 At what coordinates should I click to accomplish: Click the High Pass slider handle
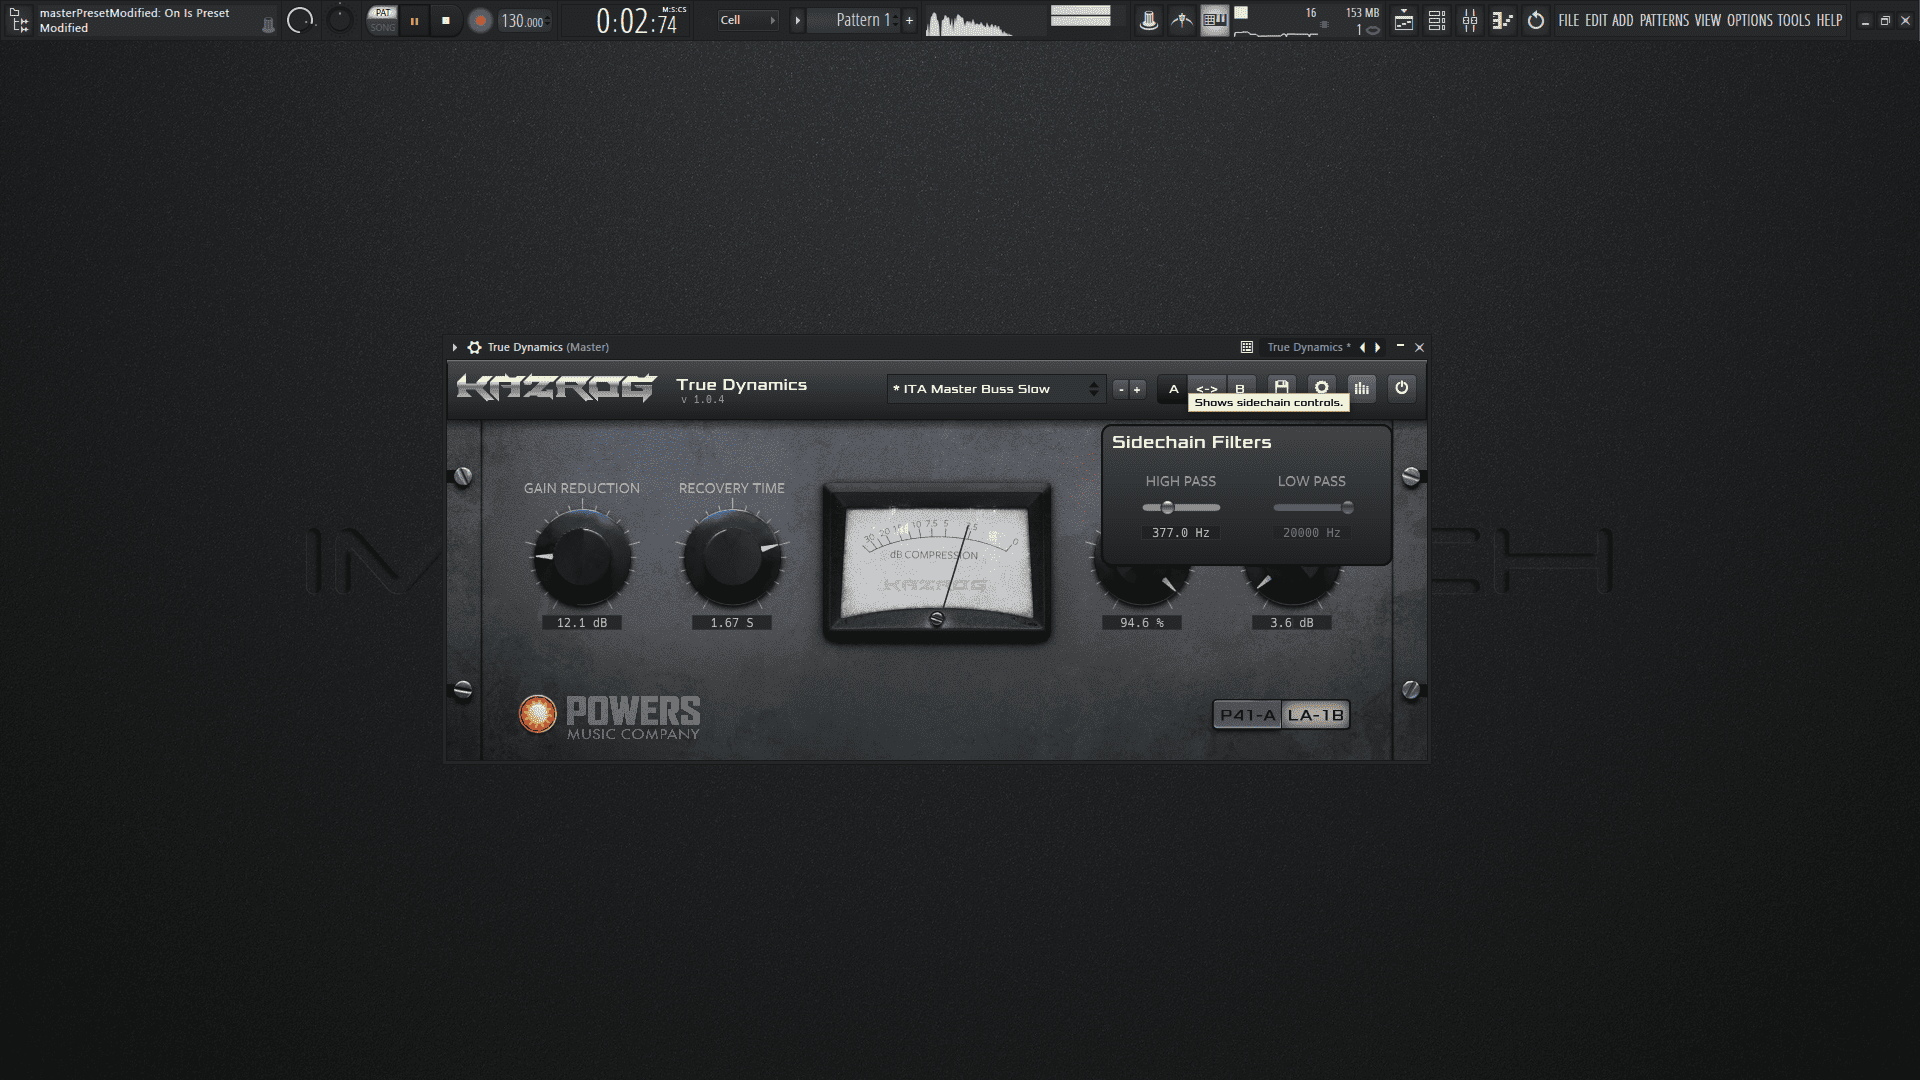coord(1167,508)
